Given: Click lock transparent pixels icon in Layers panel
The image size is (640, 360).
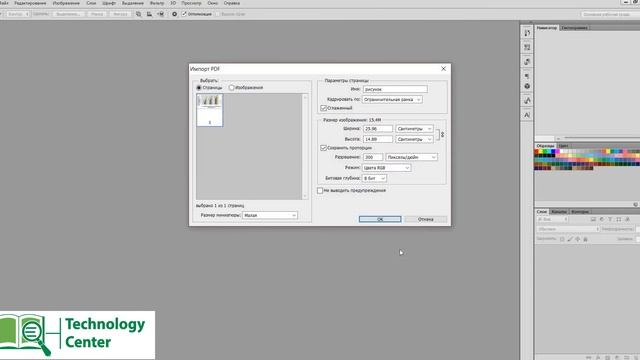Looking at the screenshot, I should pos(562,239).
